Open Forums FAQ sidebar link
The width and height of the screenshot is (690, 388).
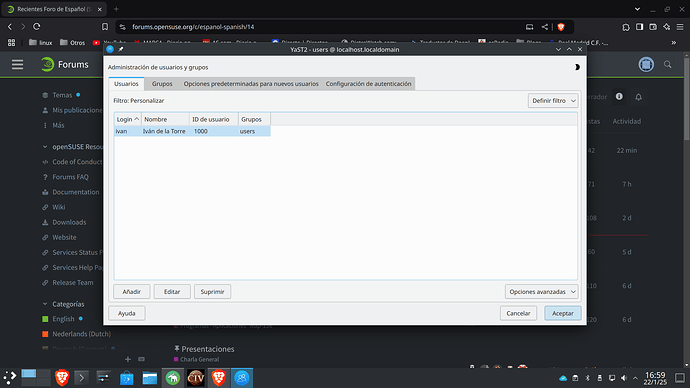point(70,177)
